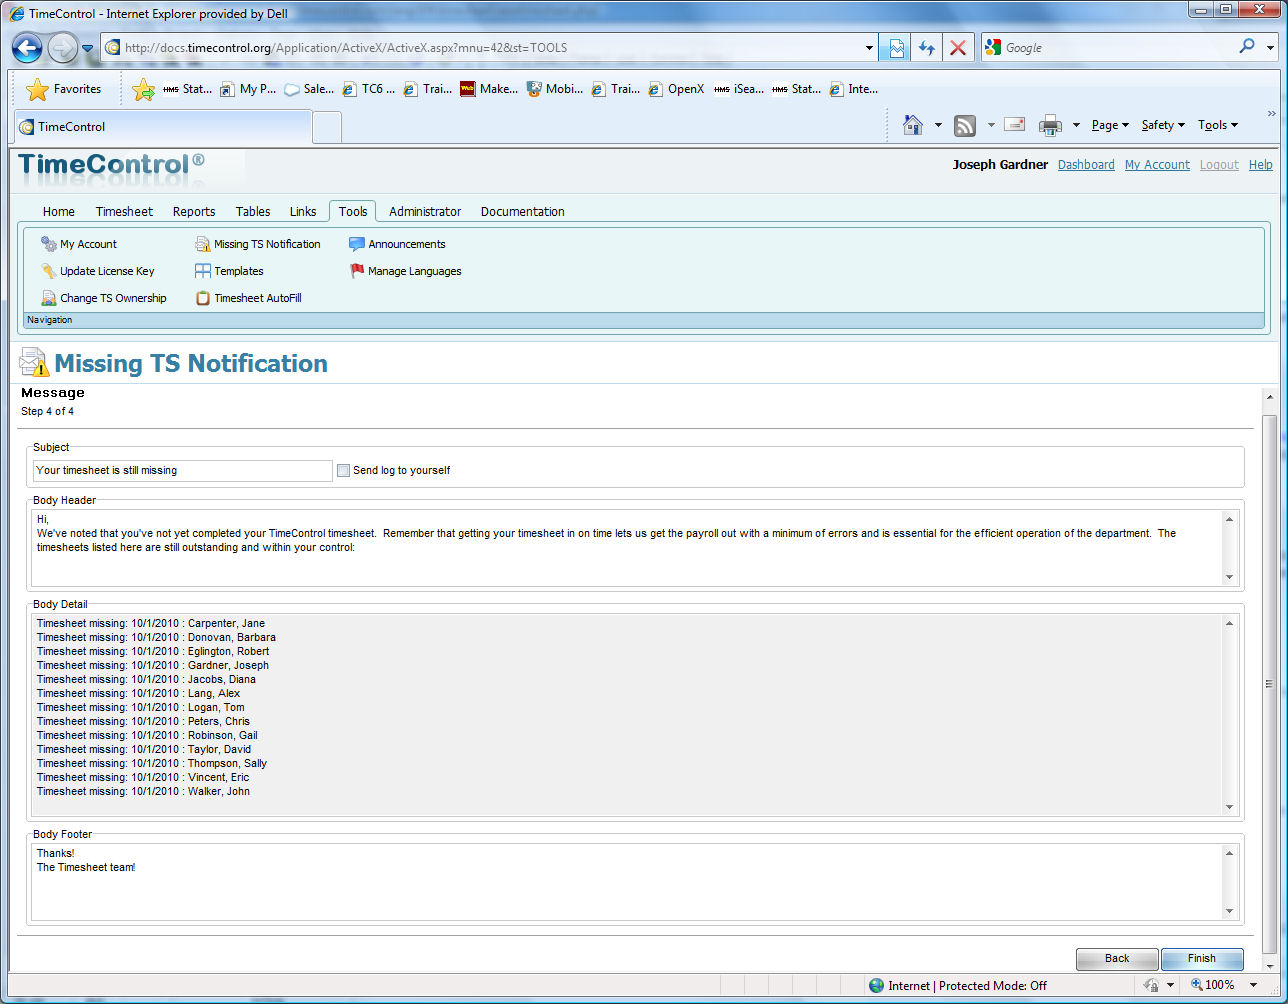Expand the Home button dropdown arrow
The image size is (1288, 1004).
click(x=938, y=125)
